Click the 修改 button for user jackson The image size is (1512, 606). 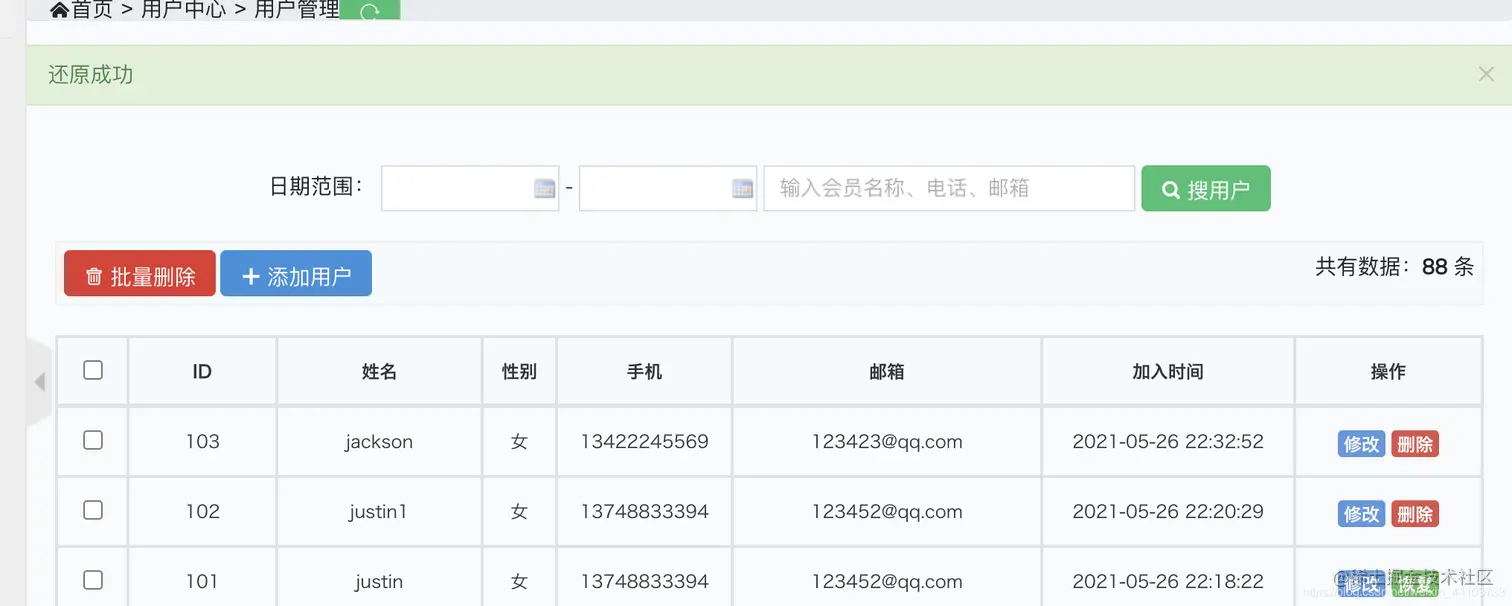(1360, 443)
